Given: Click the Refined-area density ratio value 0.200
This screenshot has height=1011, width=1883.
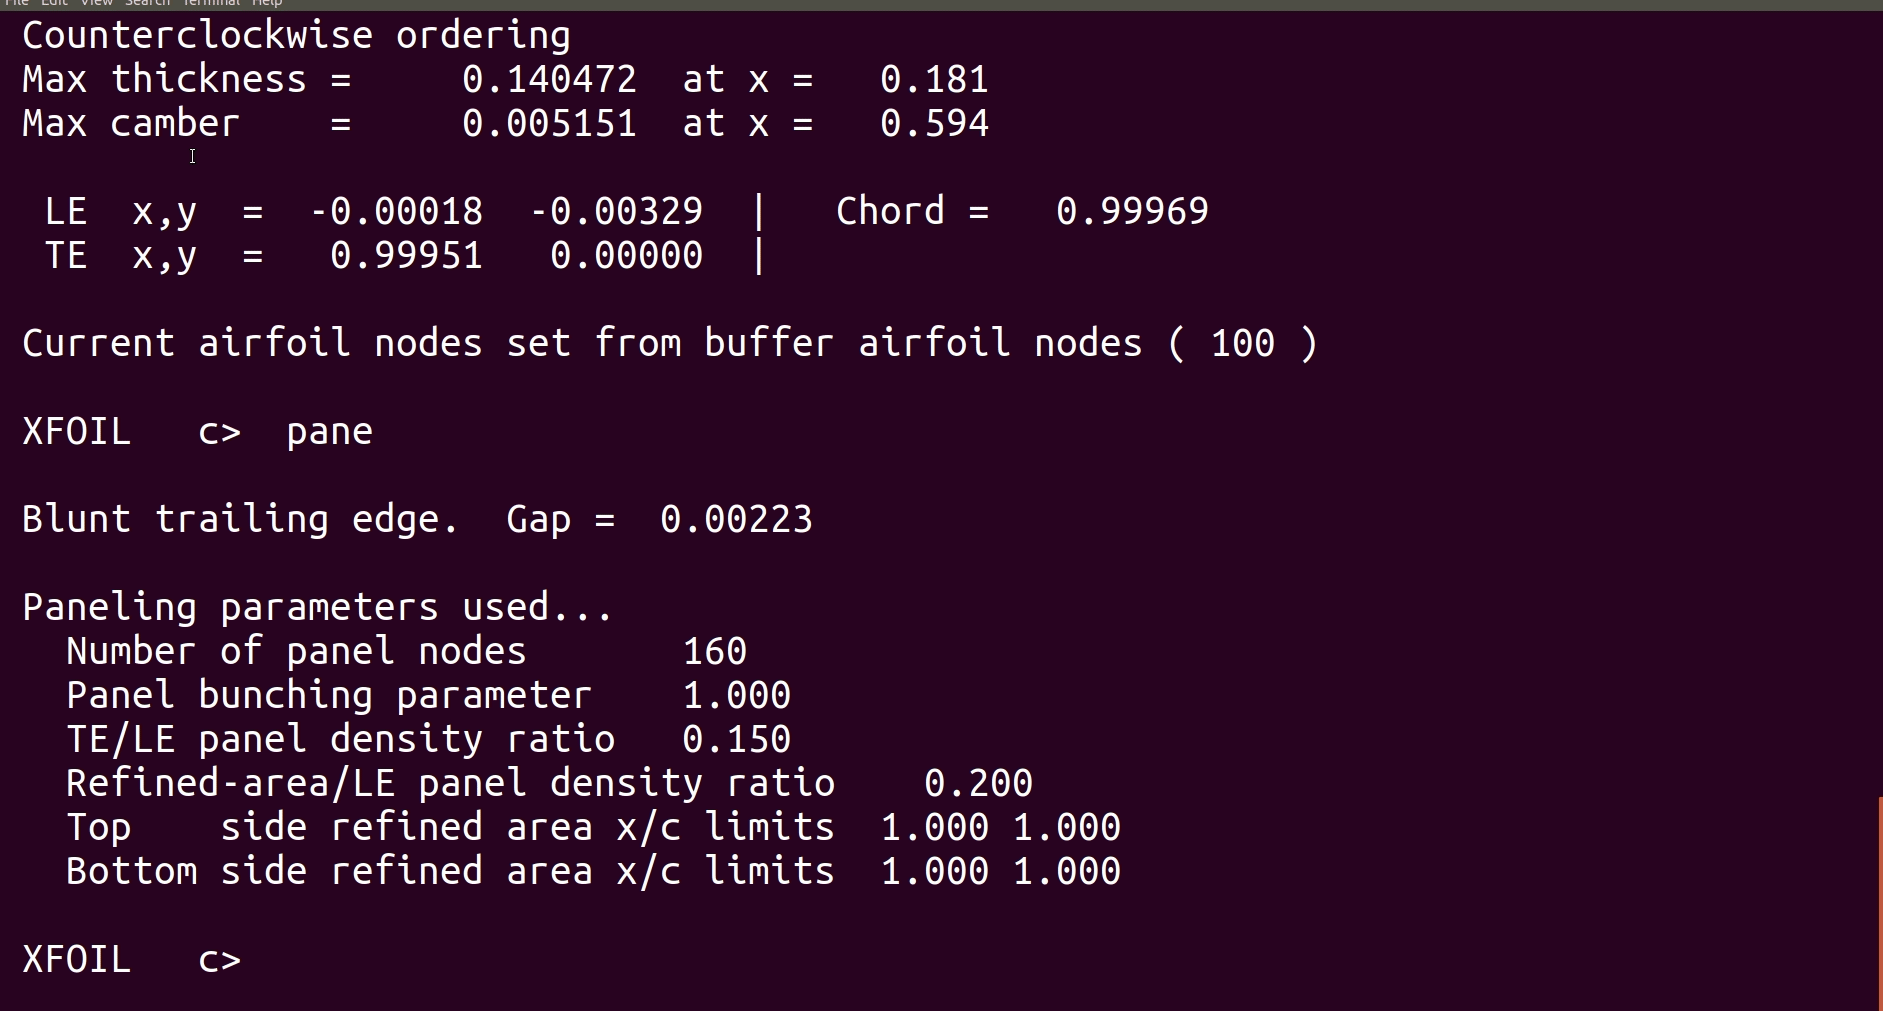Looking at the screenshot, I should click(978, 784).
